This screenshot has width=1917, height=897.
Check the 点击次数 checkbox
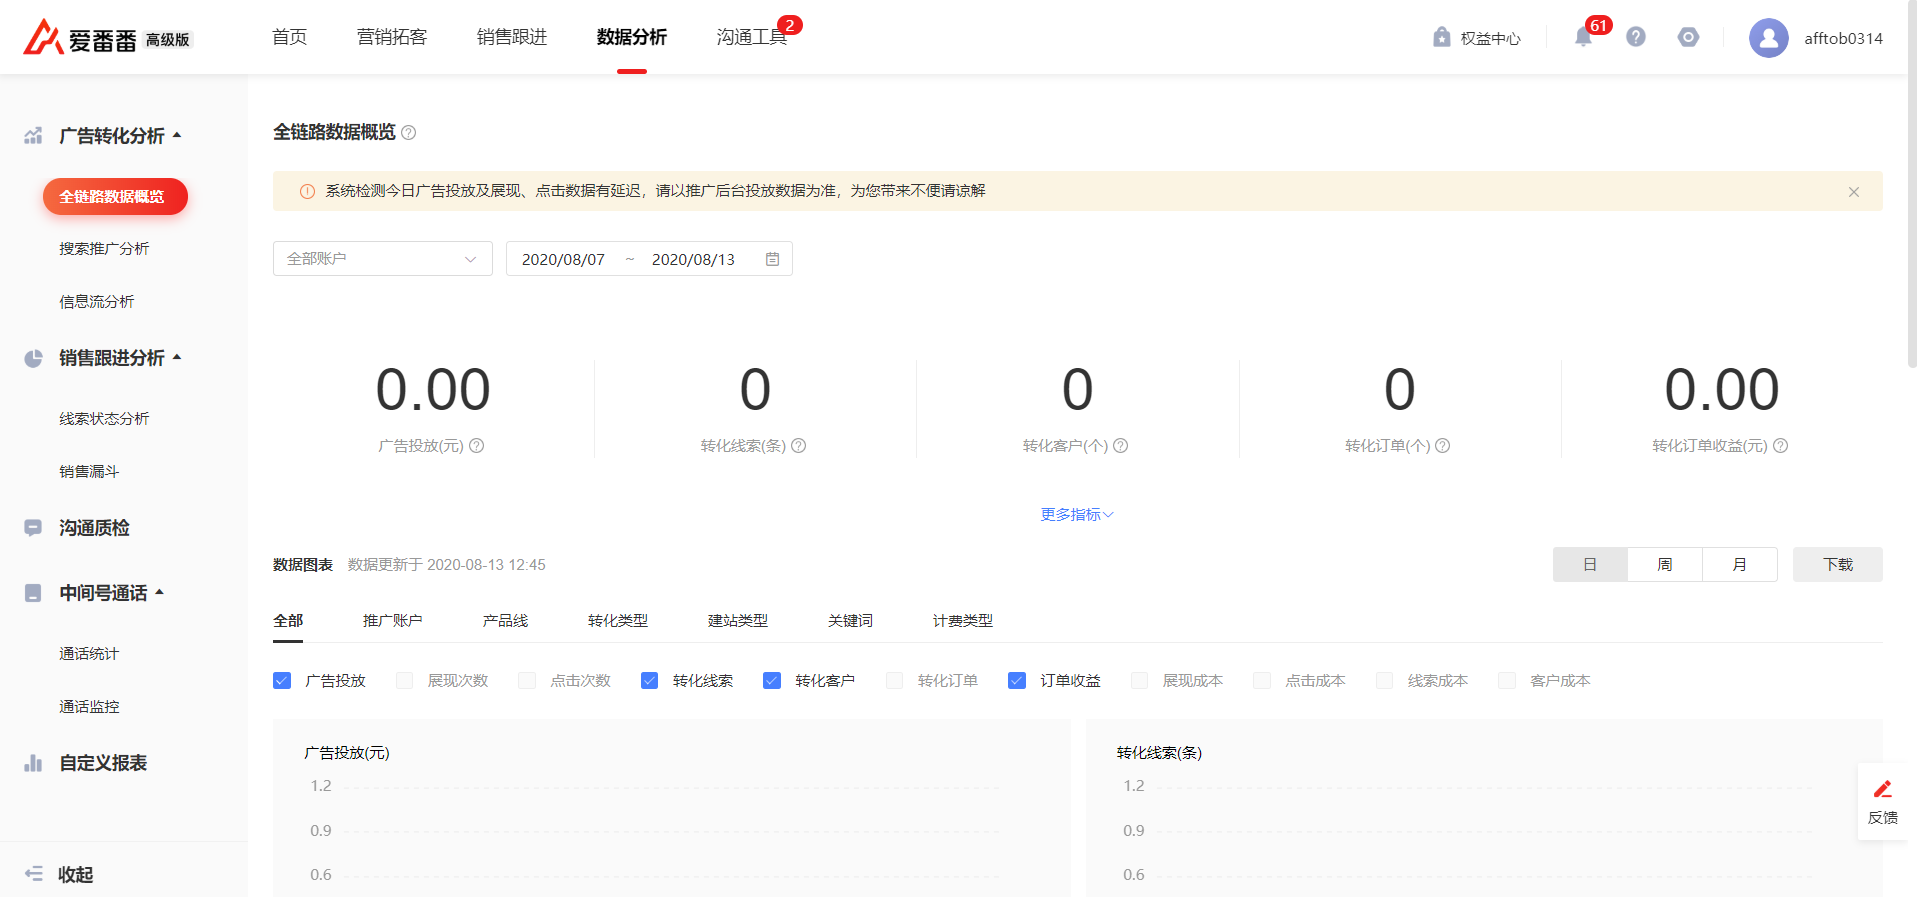tap(527, 681)
